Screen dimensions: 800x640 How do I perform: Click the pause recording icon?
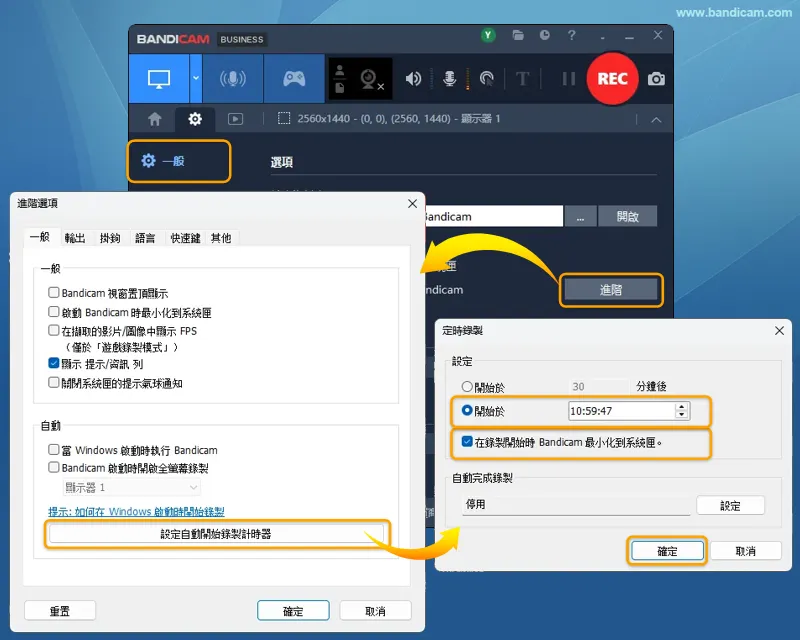click(x=568, y=79)
